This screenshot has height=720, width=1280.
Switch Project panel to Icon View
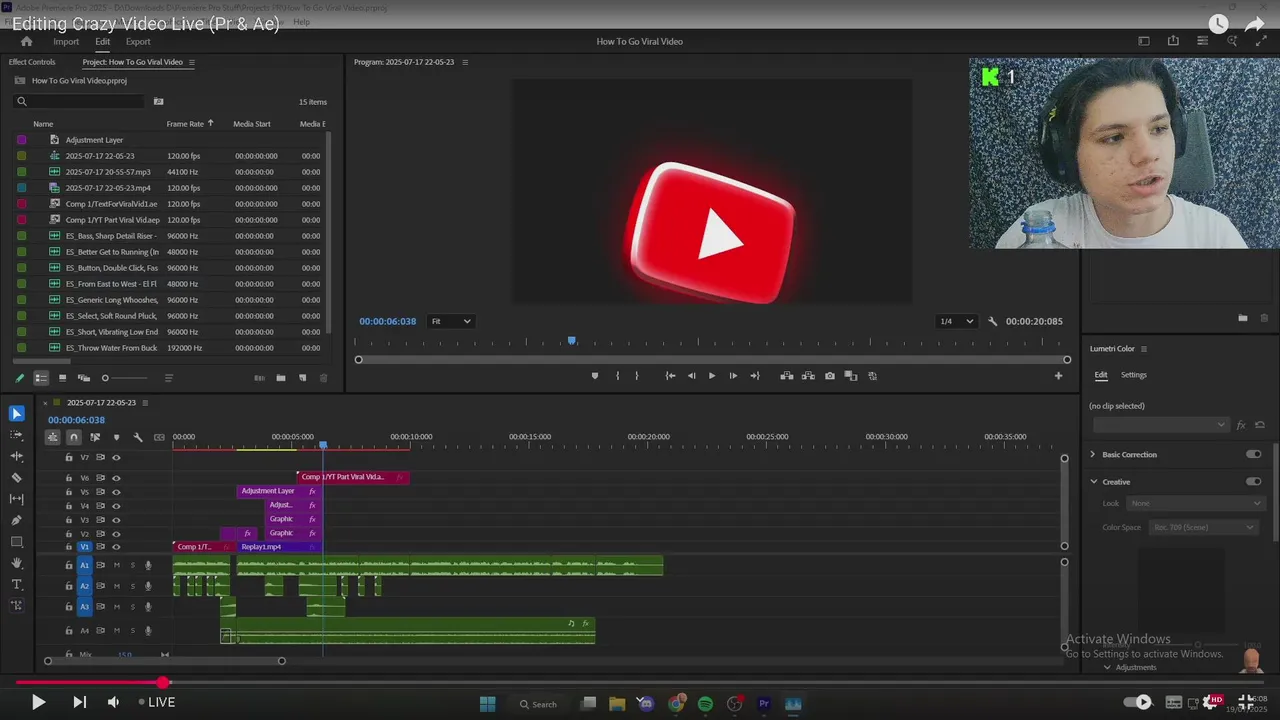[62, 378]
